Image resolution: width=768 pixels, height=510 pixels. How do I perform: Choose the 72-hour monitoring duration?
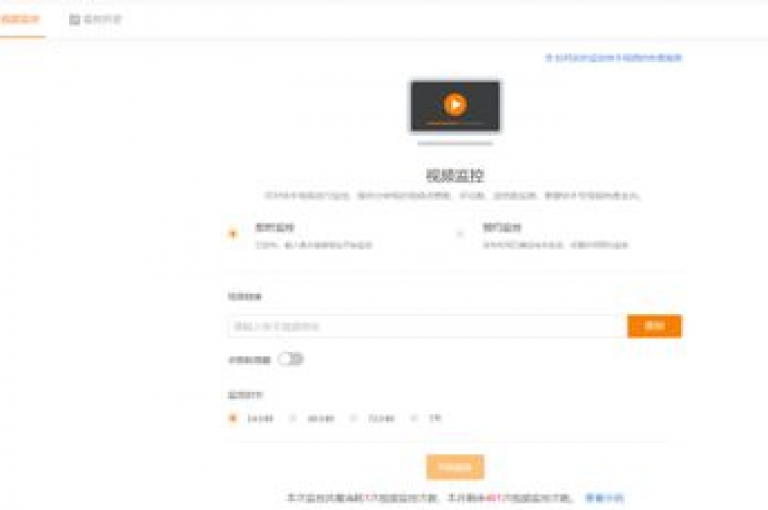[353, 418]
